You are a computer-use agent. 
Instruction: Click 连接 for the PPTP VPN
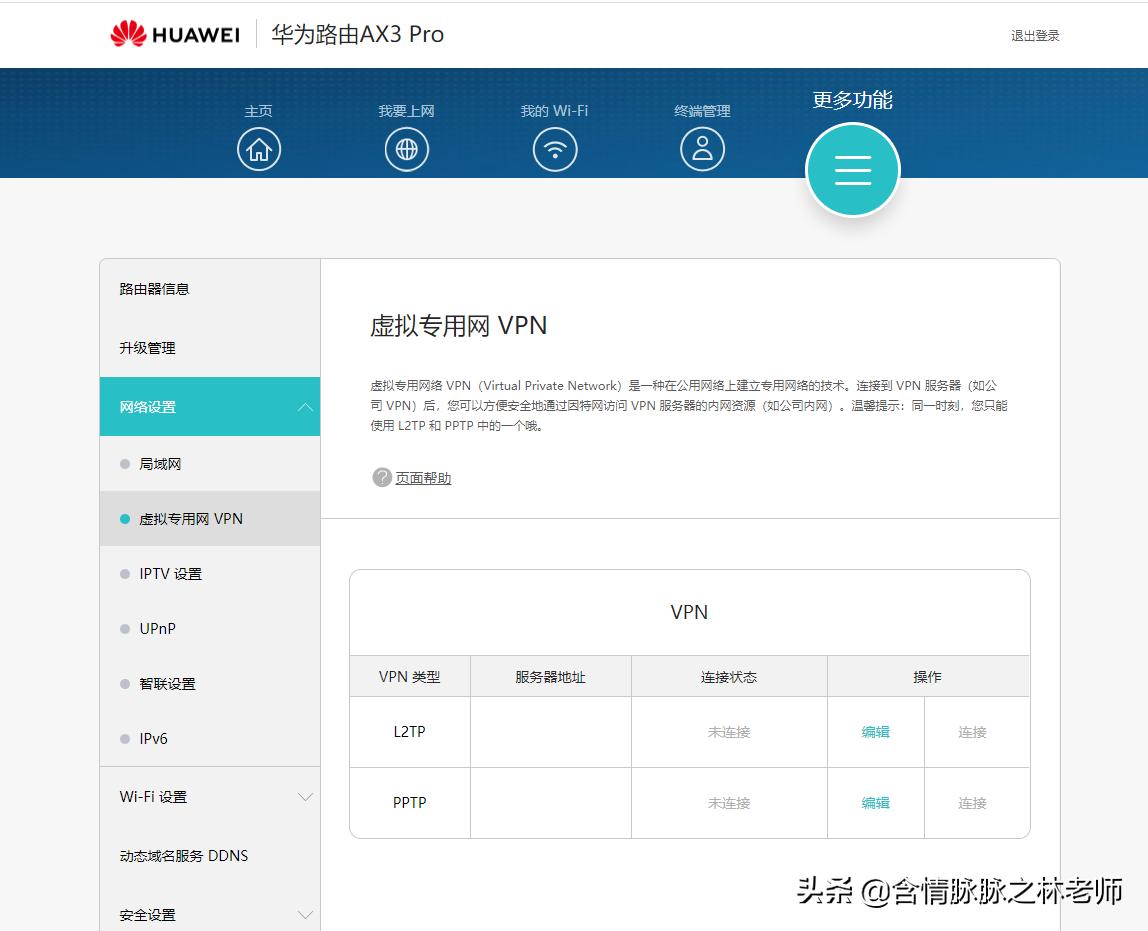[971, 802]
